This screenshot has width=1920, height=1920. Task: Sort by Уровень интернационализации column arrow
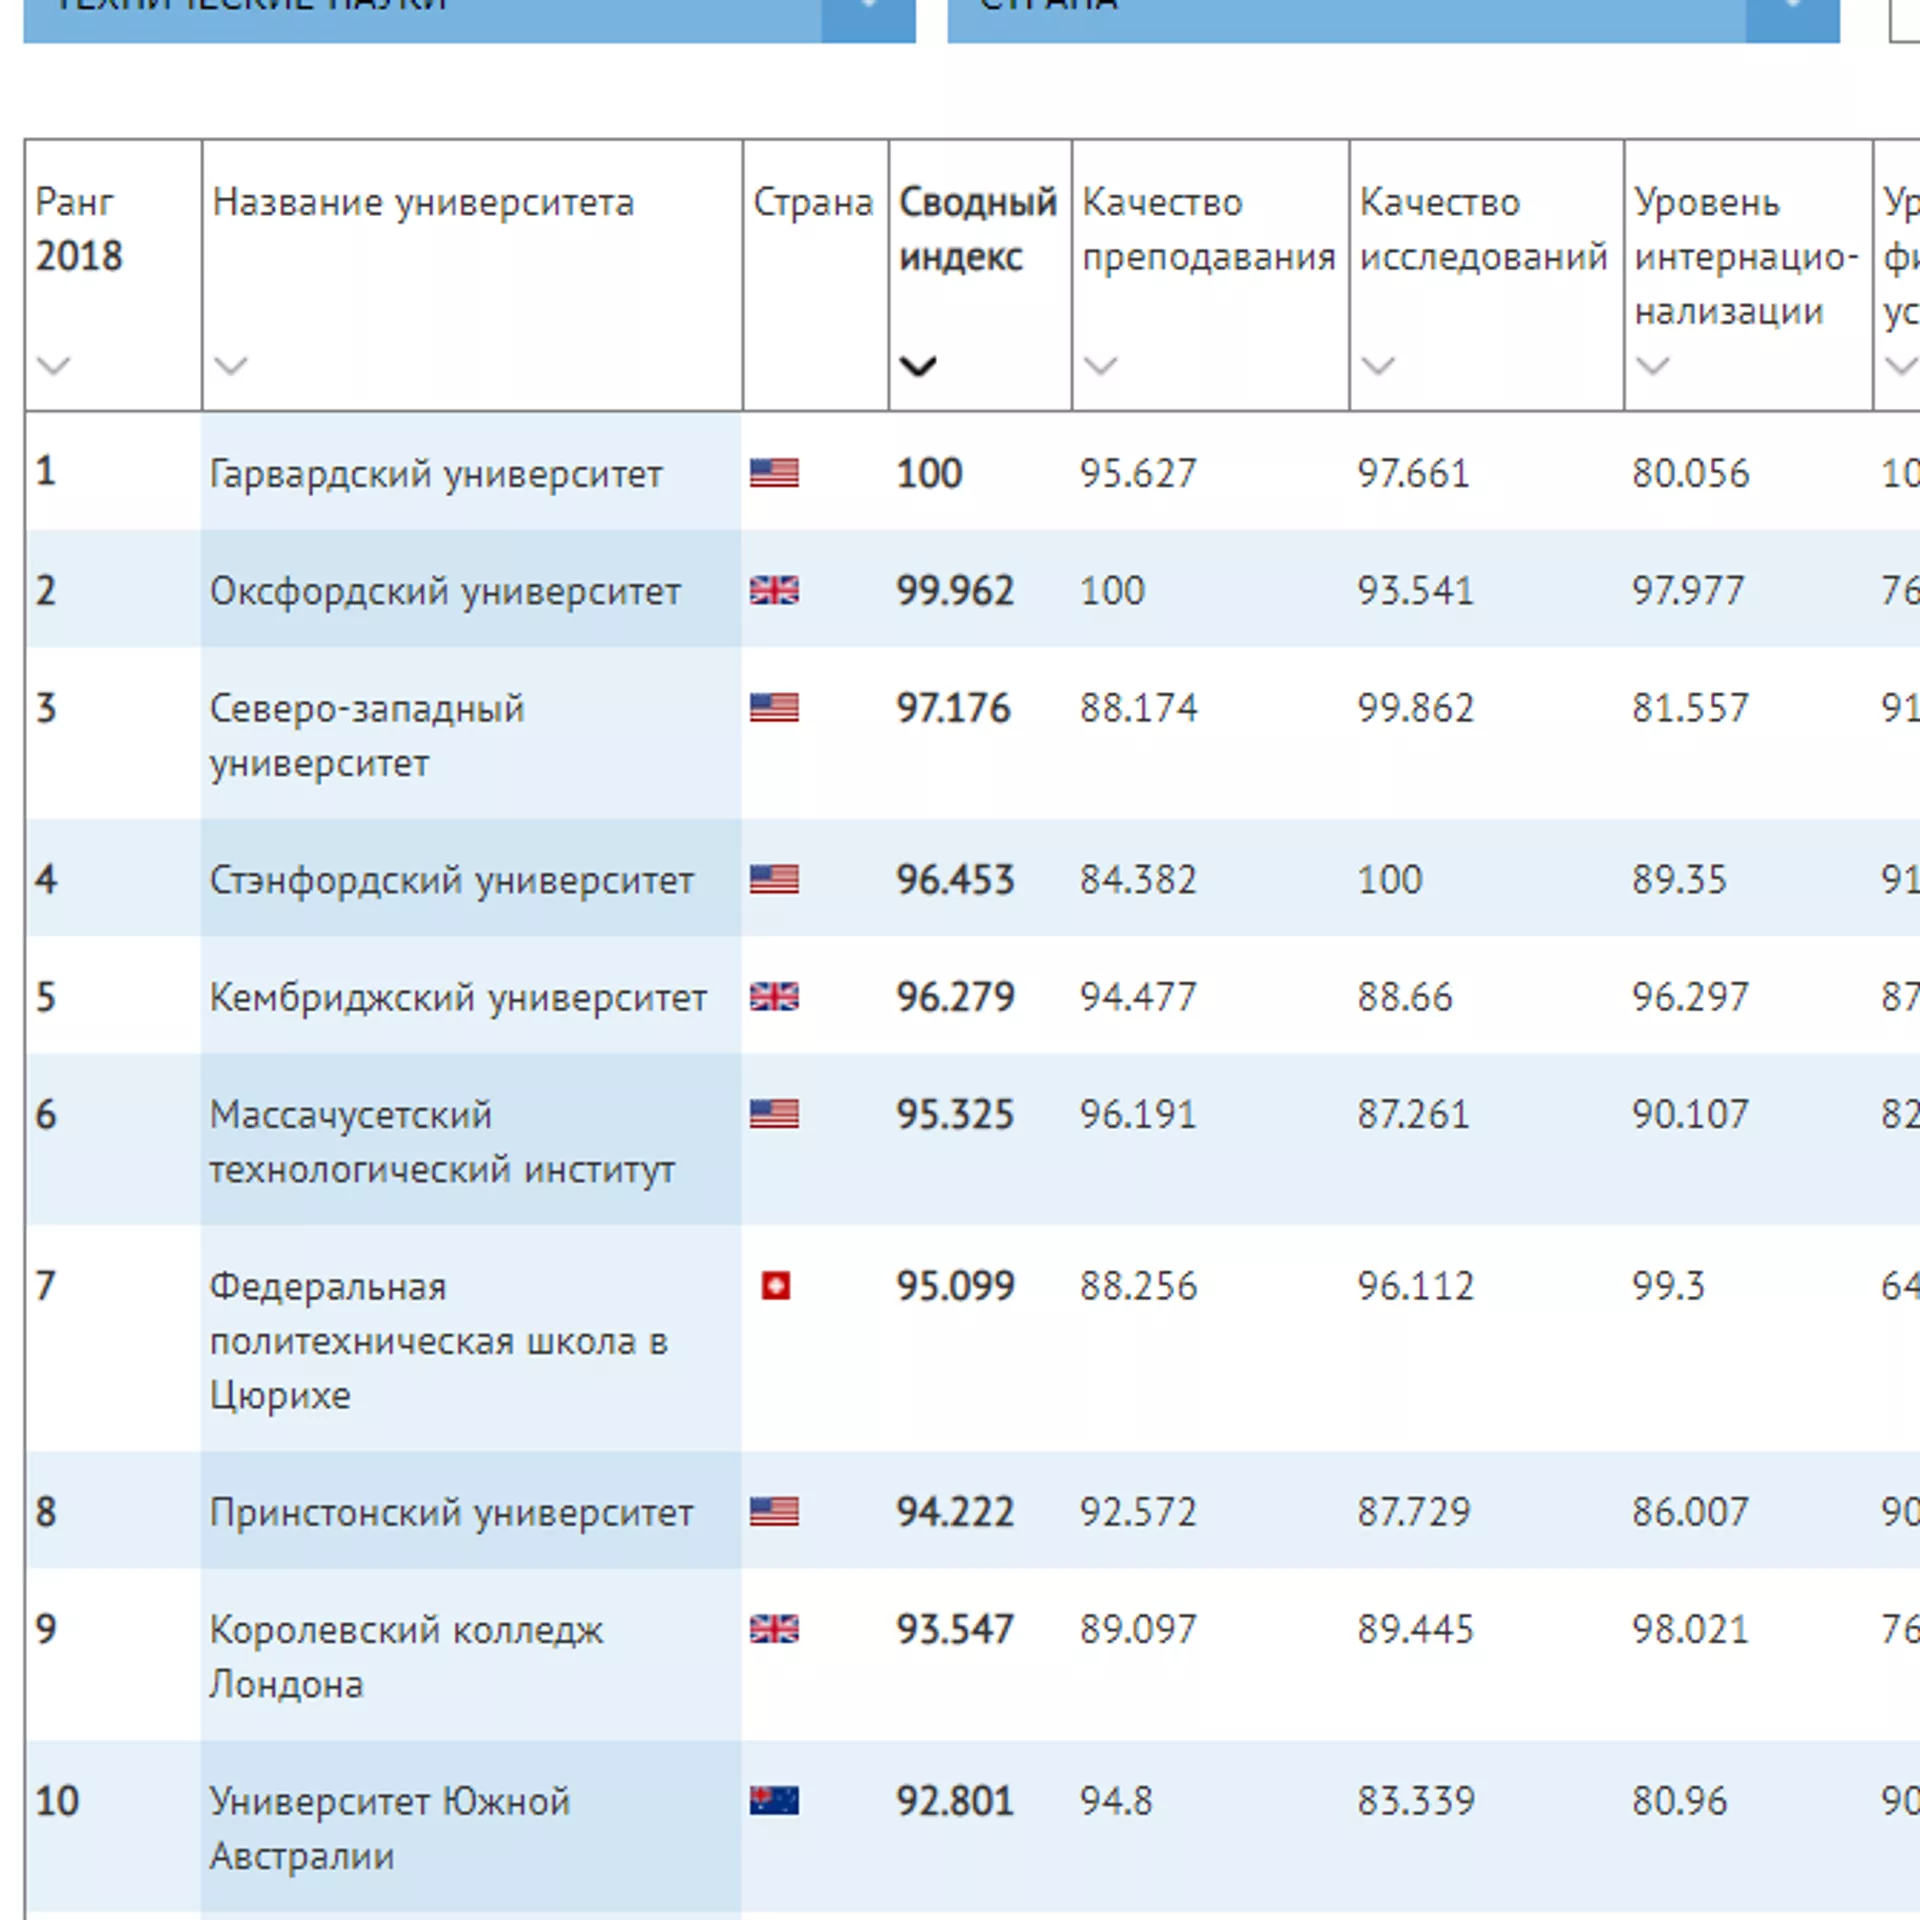(x=1652, y=365)
